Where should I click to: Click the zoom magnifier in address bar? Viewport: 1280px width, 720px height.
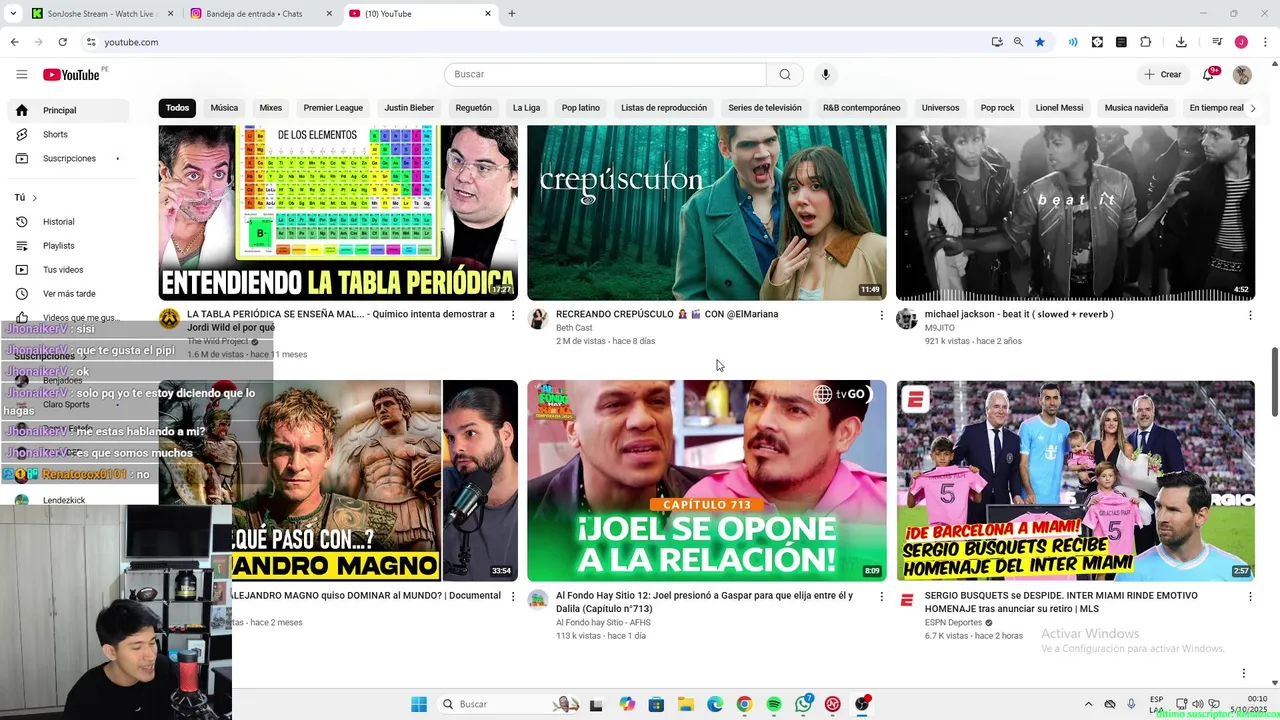1018,42
